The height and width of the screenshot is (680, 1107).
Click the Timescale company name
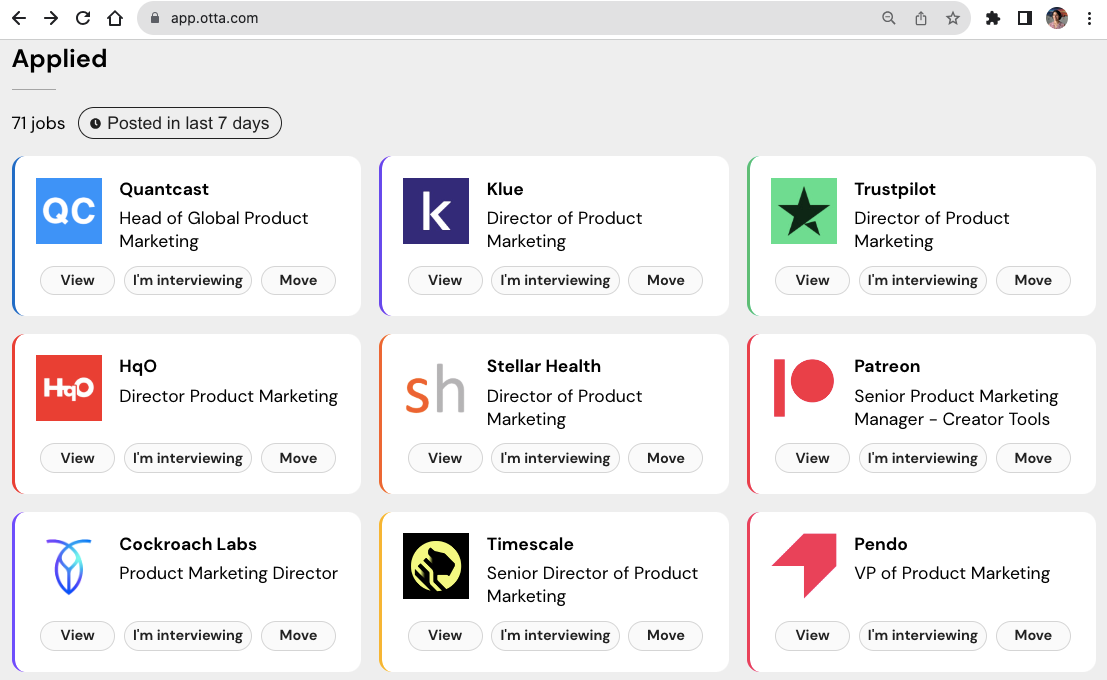[x=530, y=544]
